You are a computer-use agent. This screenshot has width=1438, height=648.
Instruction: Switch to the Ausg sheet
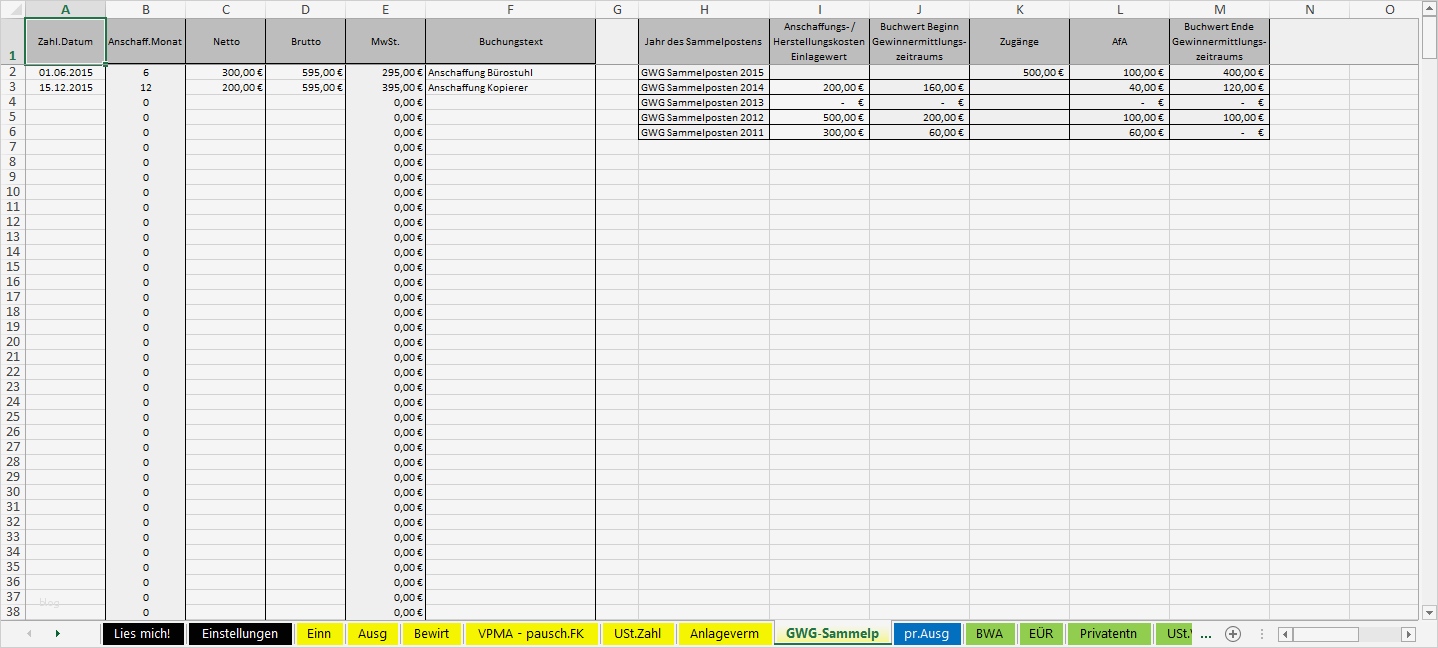click(372, 632)
